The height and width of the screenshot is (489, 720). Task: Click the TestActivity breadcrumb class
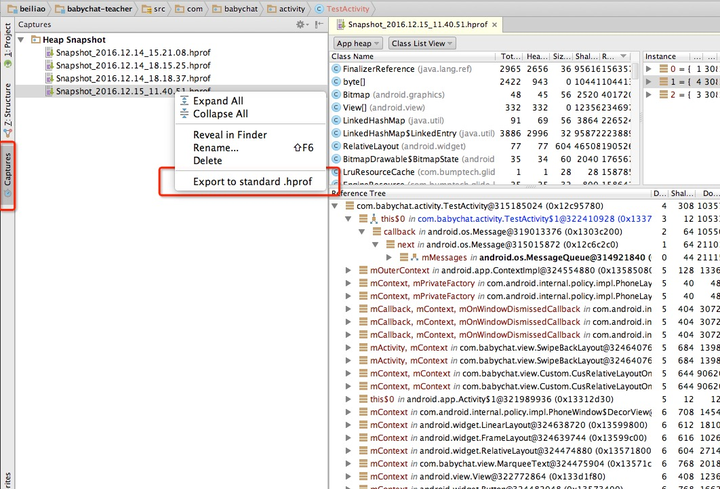click(343, 9)
